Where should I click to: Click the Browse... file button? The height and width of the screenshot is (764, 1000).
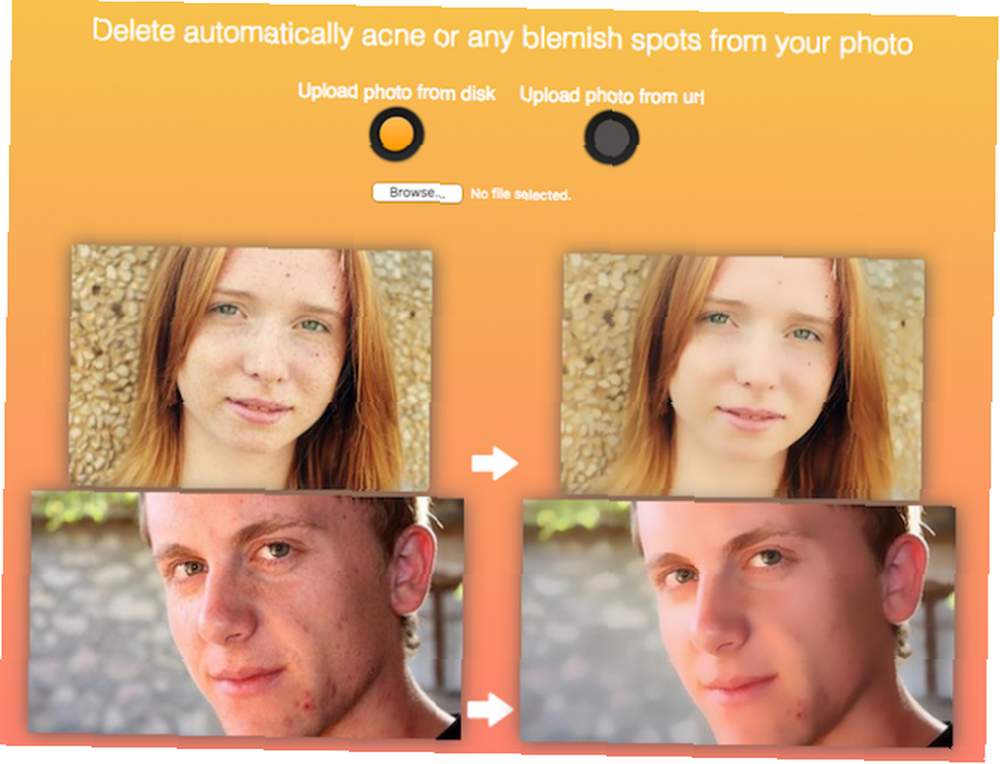pos(417,193)
